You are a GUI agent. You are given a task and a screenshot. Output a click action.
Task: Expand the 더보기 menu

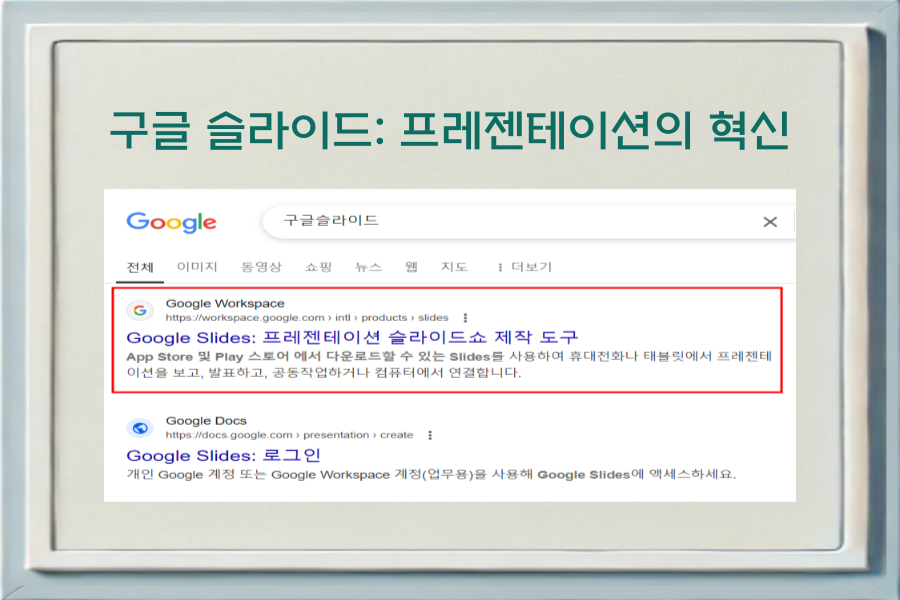[525, 266]
